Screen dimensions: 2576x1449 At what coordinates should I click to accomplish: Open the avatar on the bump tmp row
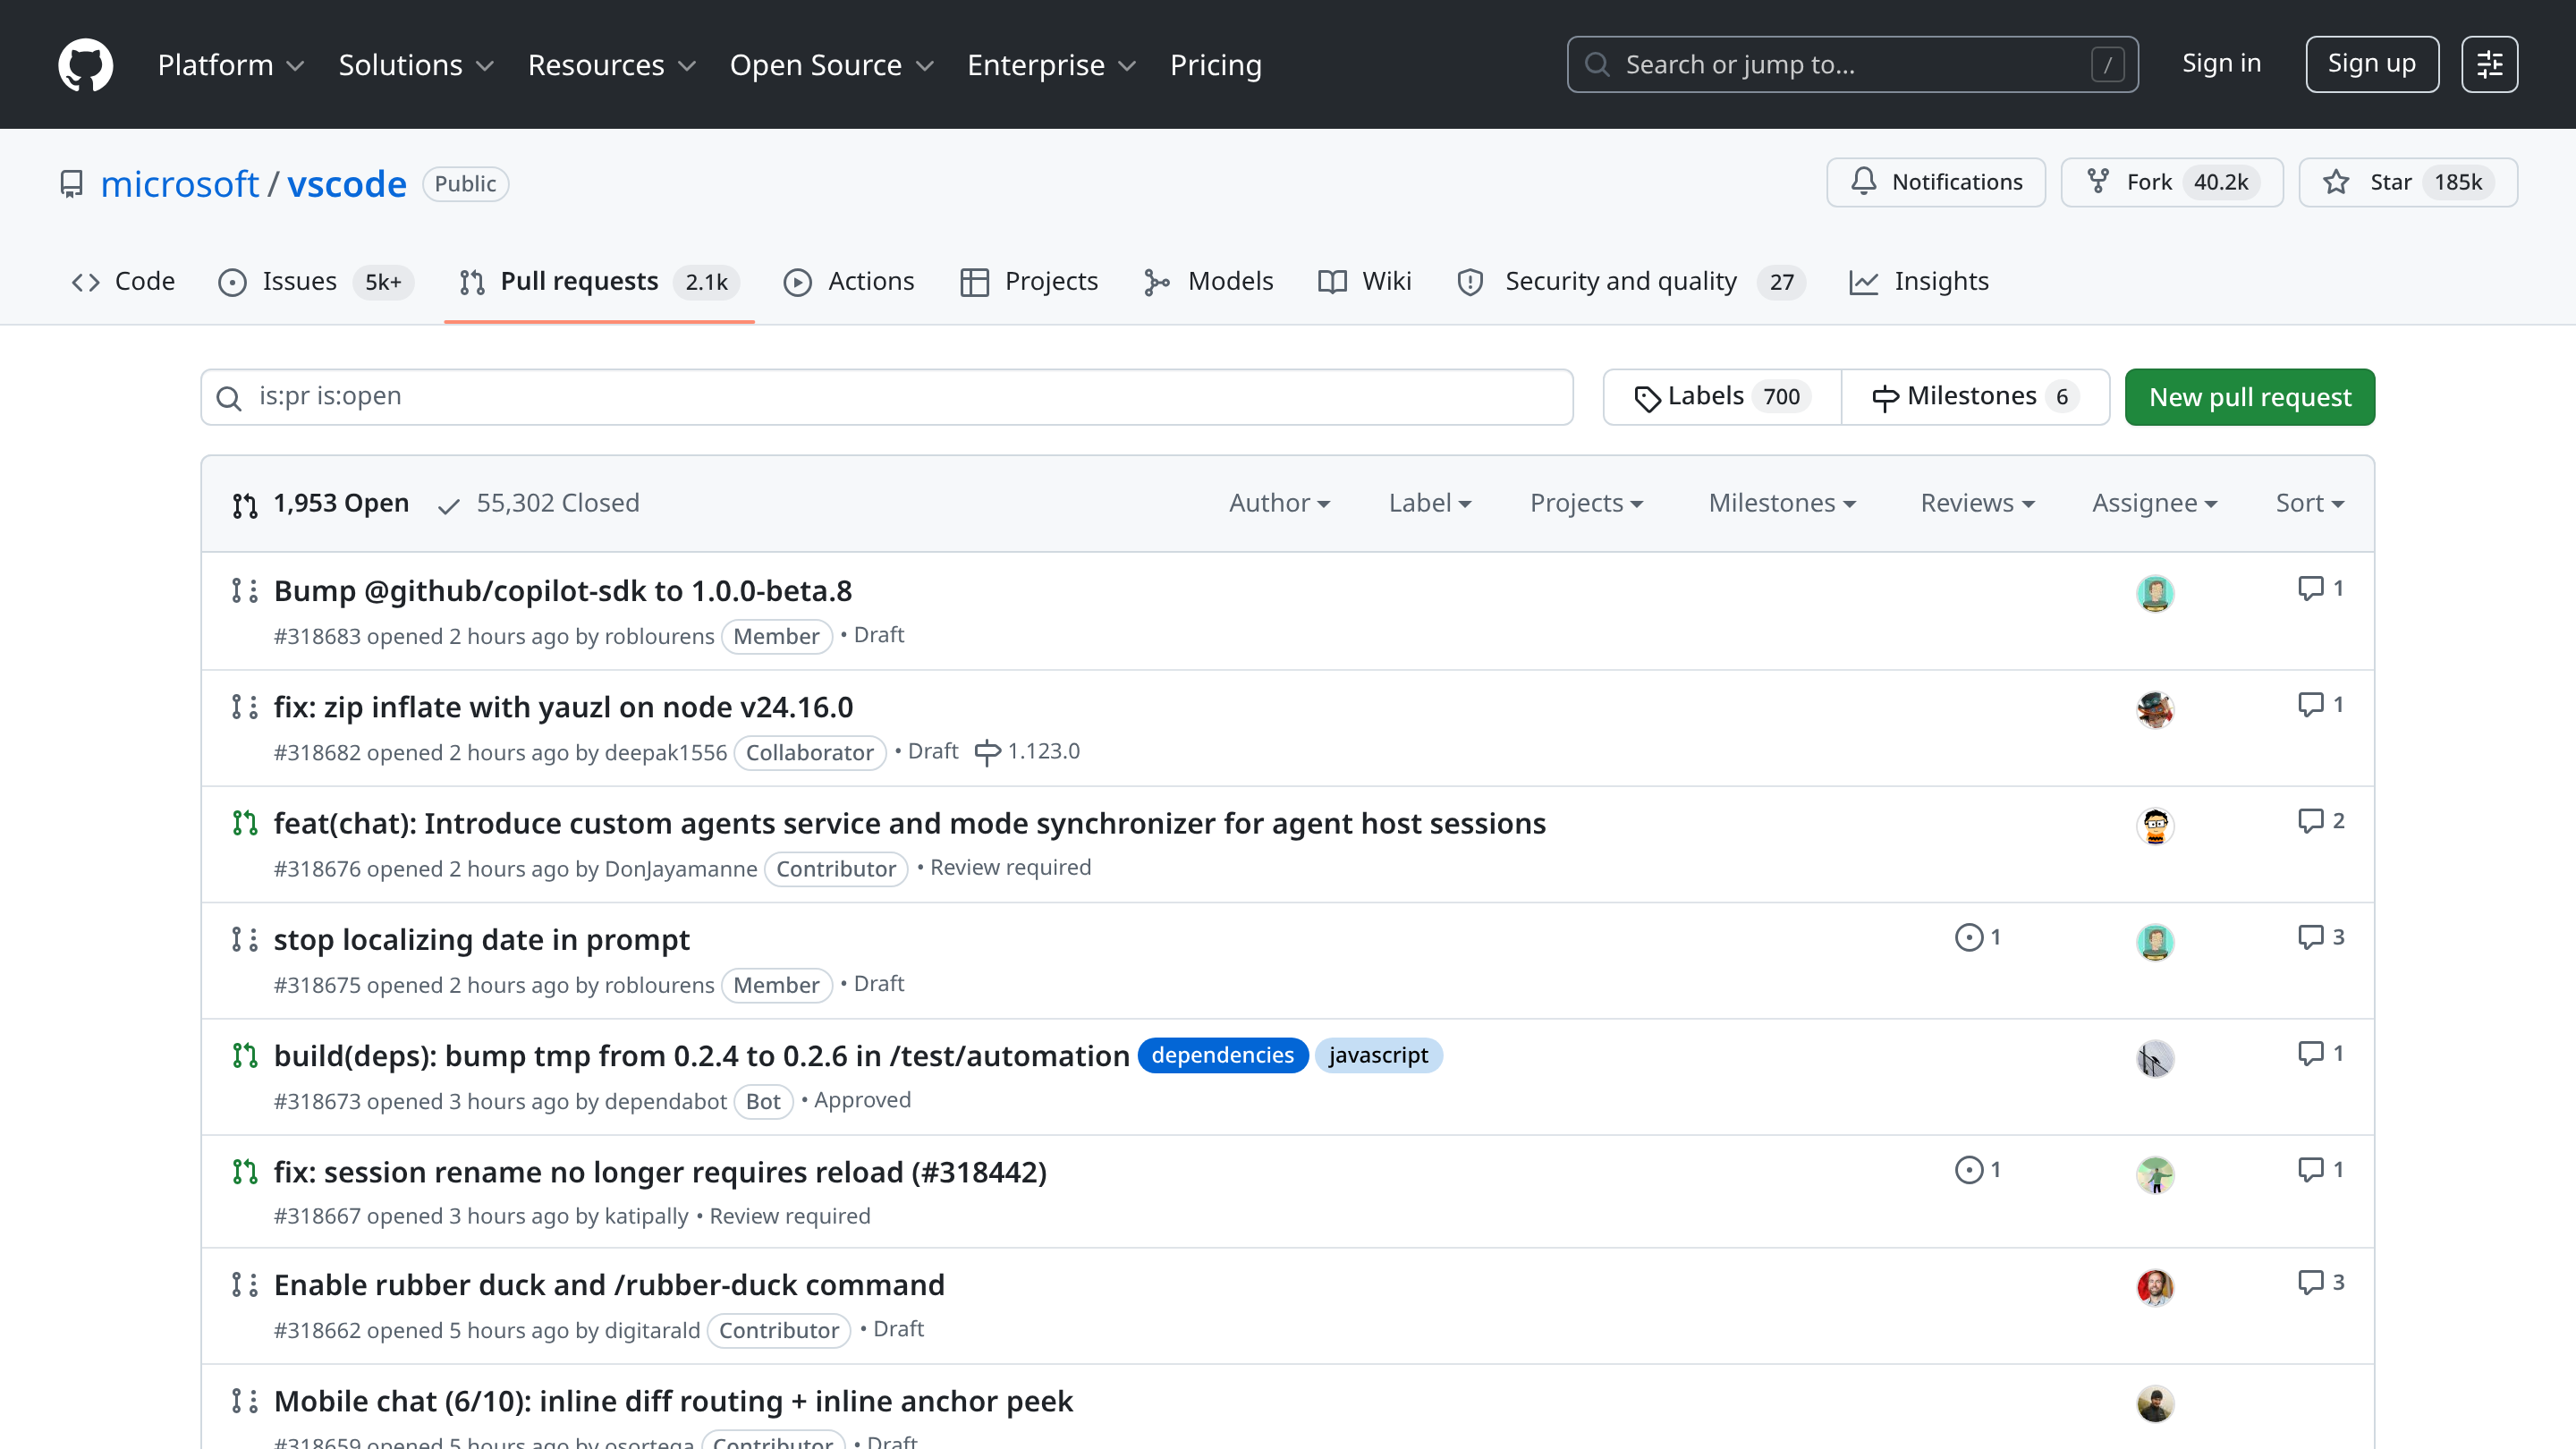click(x=2155, y=1058)
